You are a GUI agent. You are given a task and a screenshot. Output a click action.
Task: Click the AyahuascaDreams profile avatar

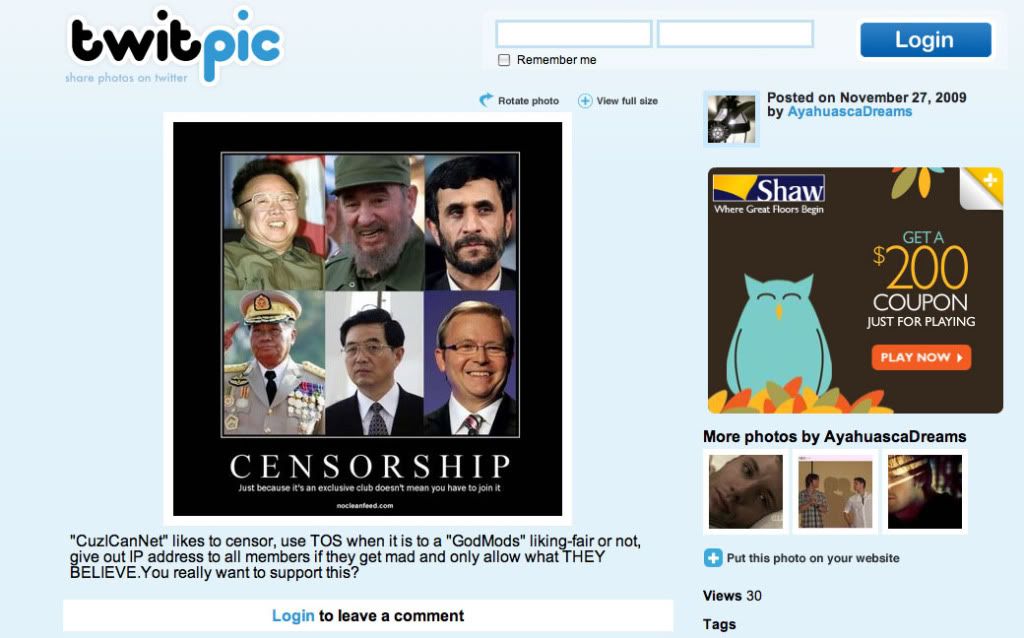pyautogui.click(x=731, y=119)
